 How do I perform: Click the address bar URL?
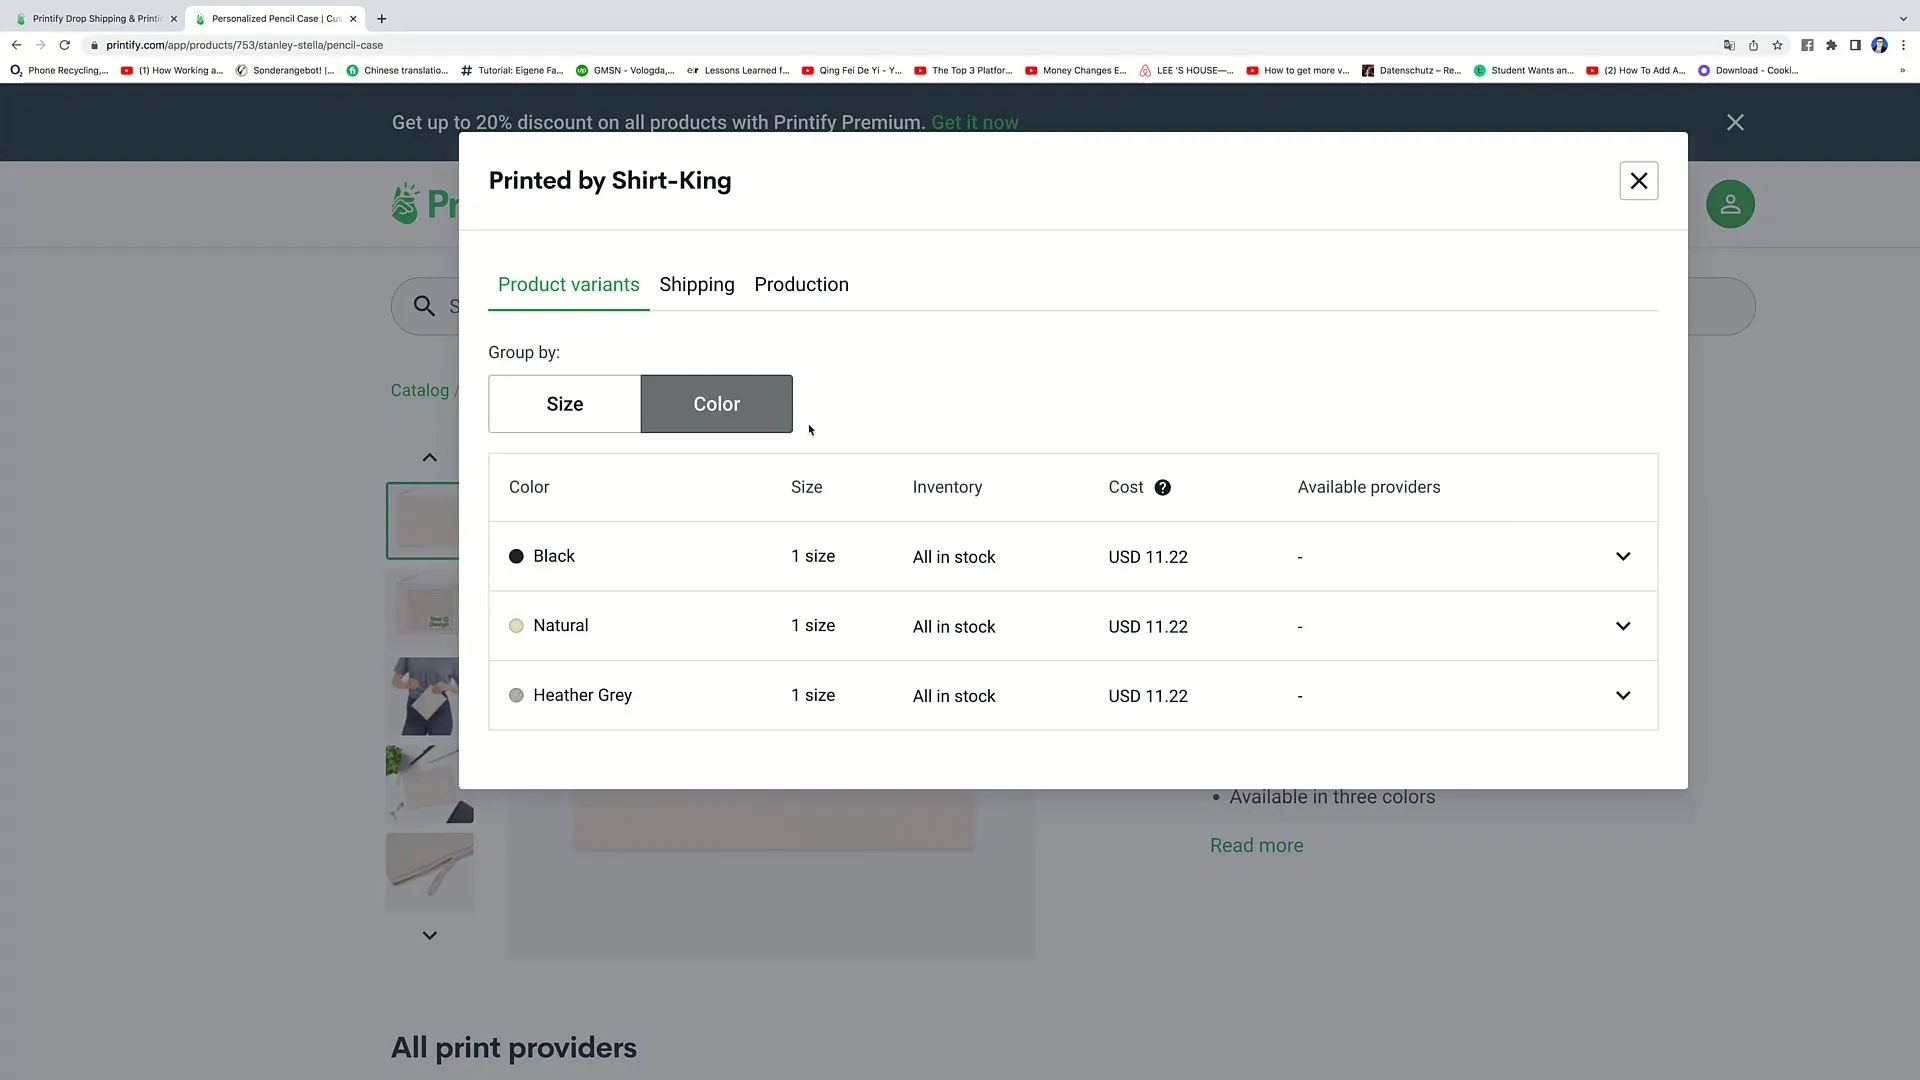[244, 45]
